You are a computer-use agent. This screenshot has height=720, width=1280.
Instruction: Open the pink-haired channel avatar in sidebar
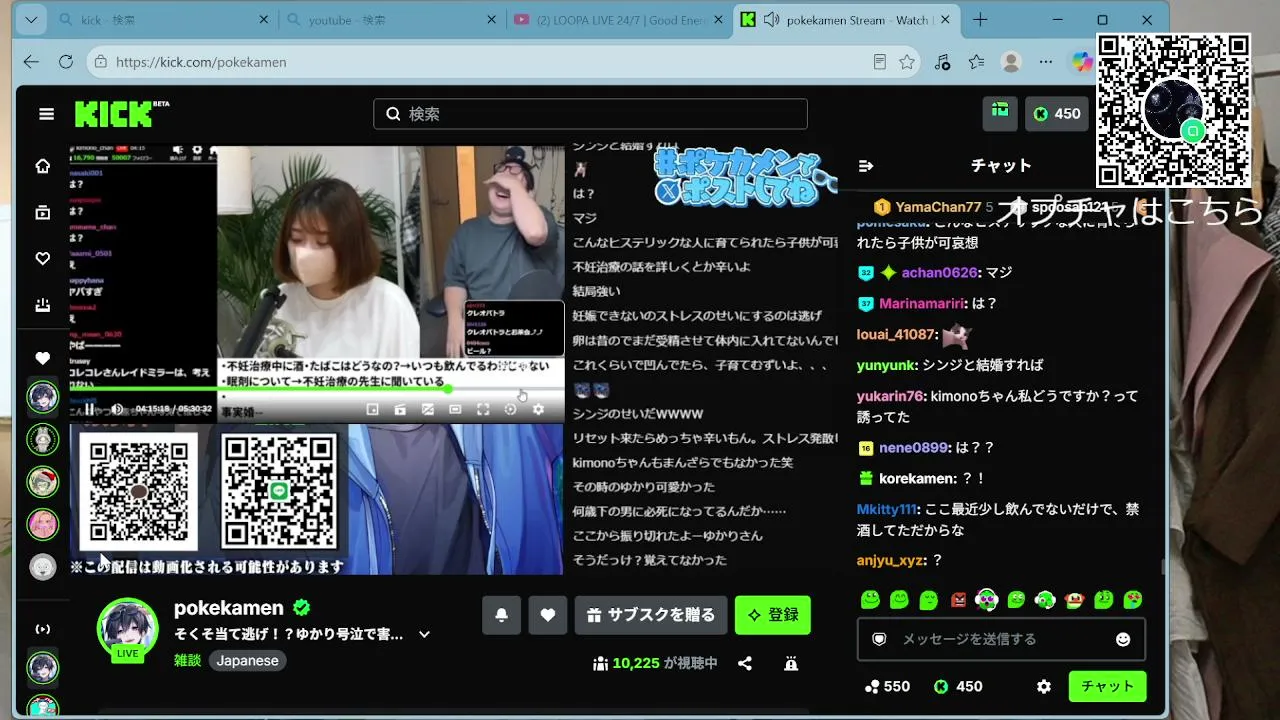[43, 524]
